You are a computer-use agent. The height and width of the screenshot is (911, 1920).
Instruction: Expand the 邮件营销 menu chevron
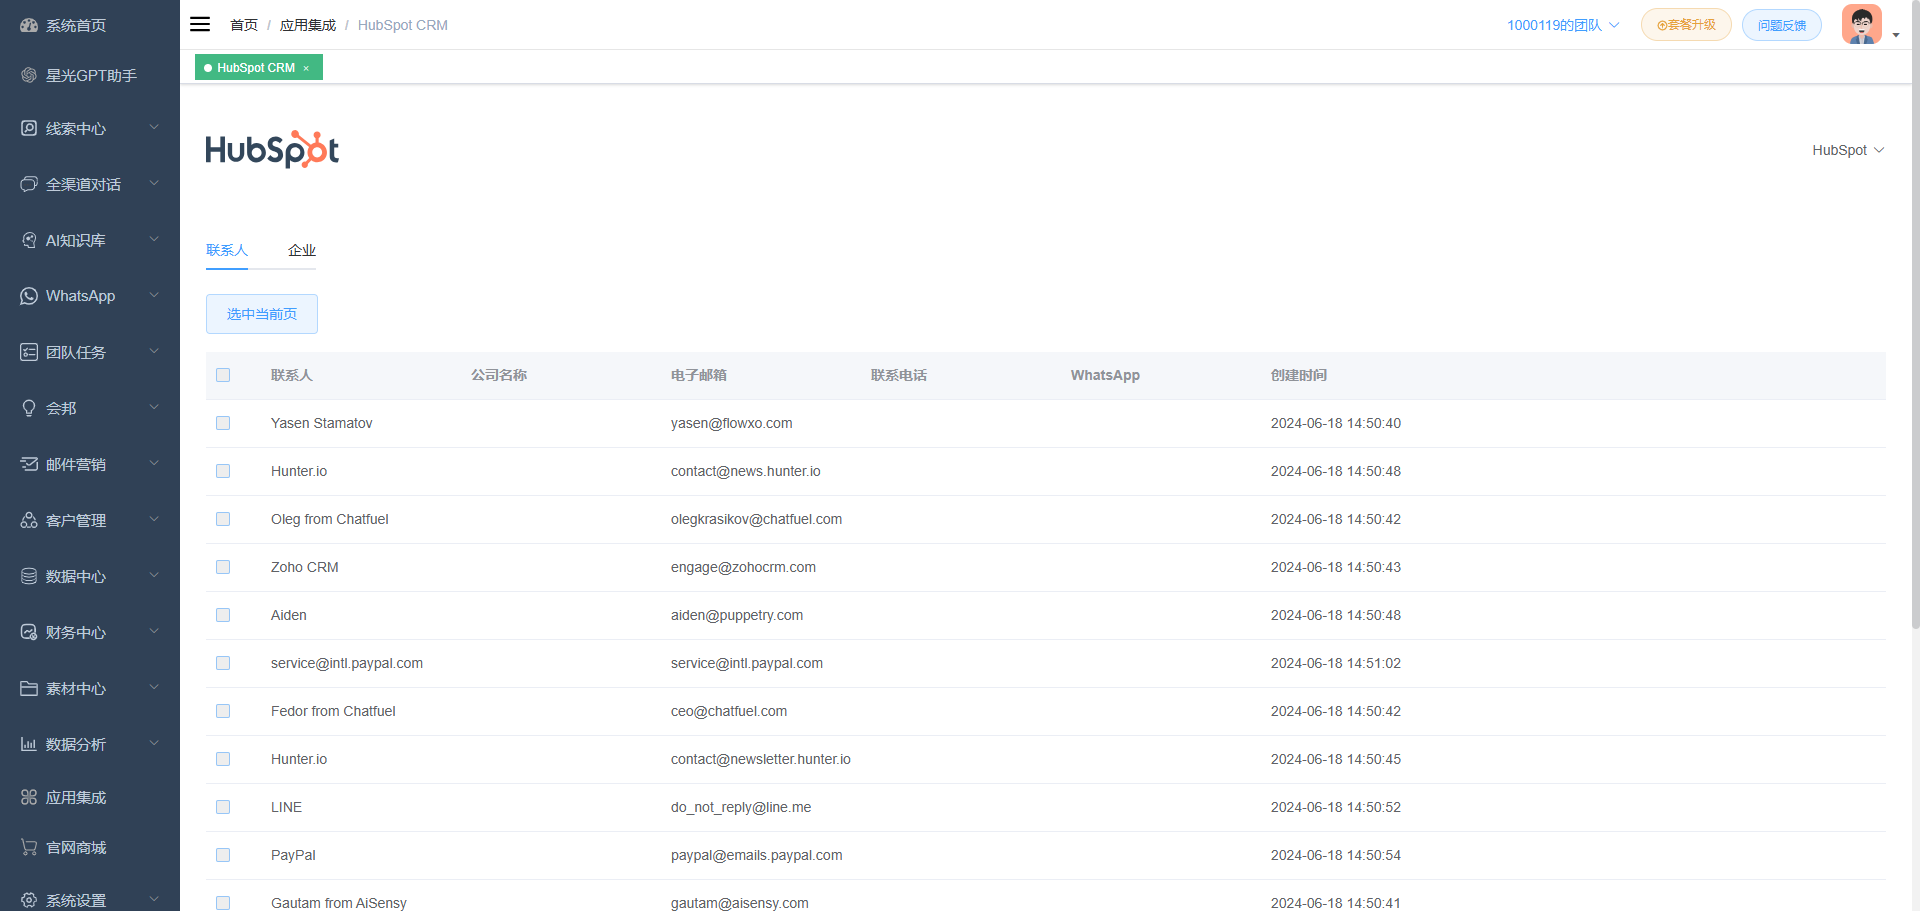pos(154,463)
